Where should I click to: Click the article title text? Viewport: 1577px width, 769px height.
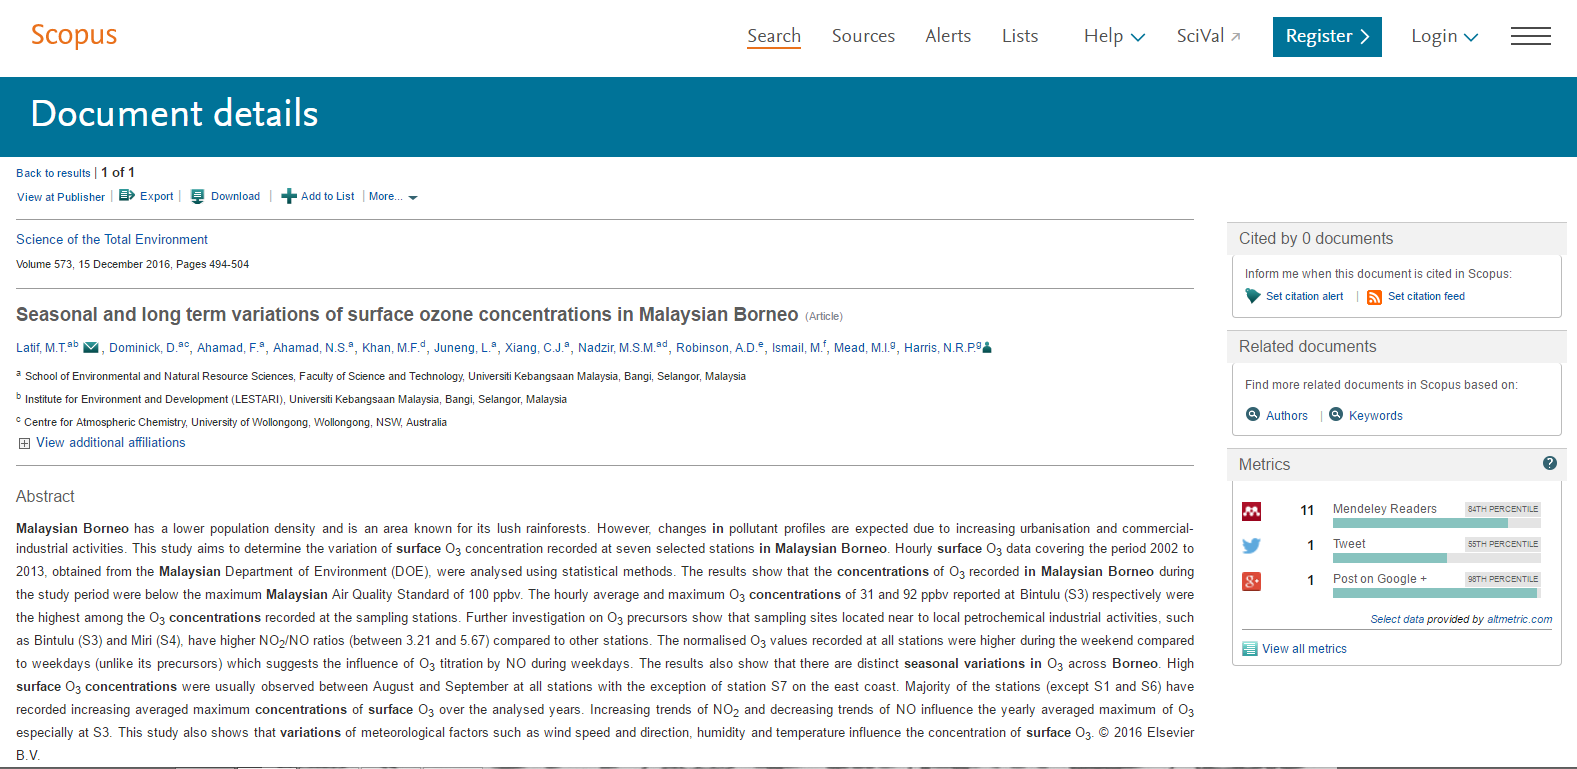coord(407,314)
